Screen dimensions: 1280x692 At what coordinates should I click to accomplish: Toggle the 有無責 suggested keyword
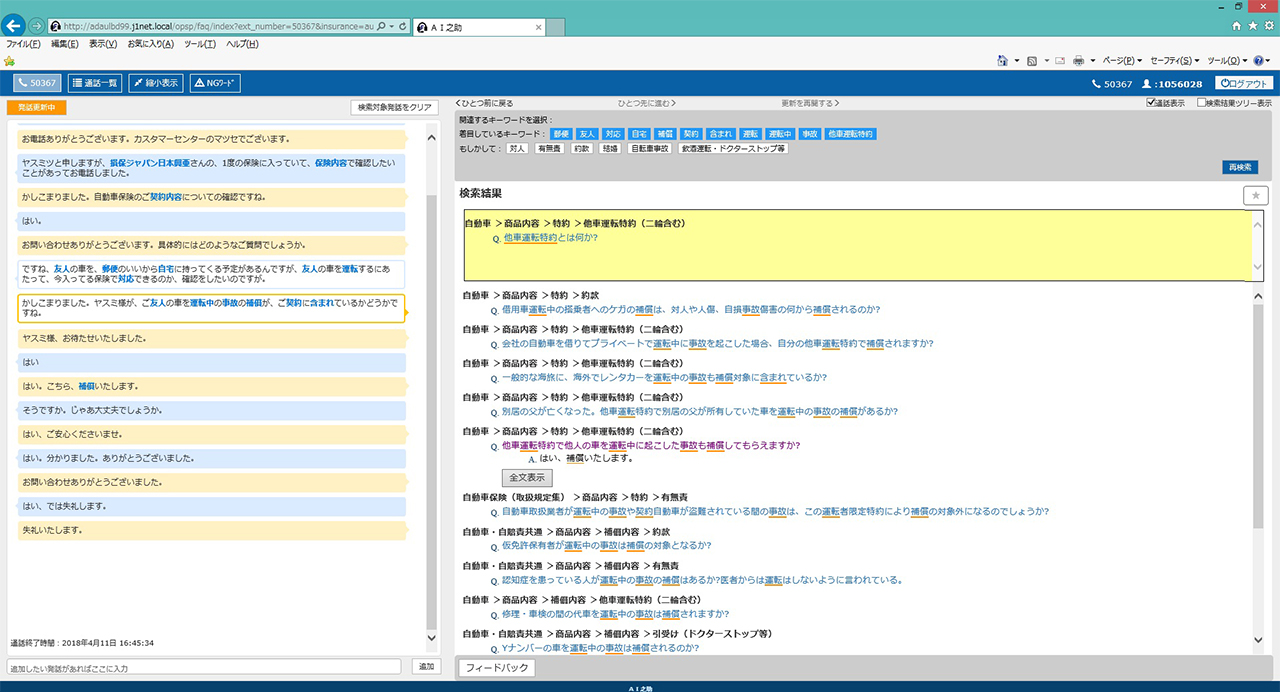tap(549, 148)
